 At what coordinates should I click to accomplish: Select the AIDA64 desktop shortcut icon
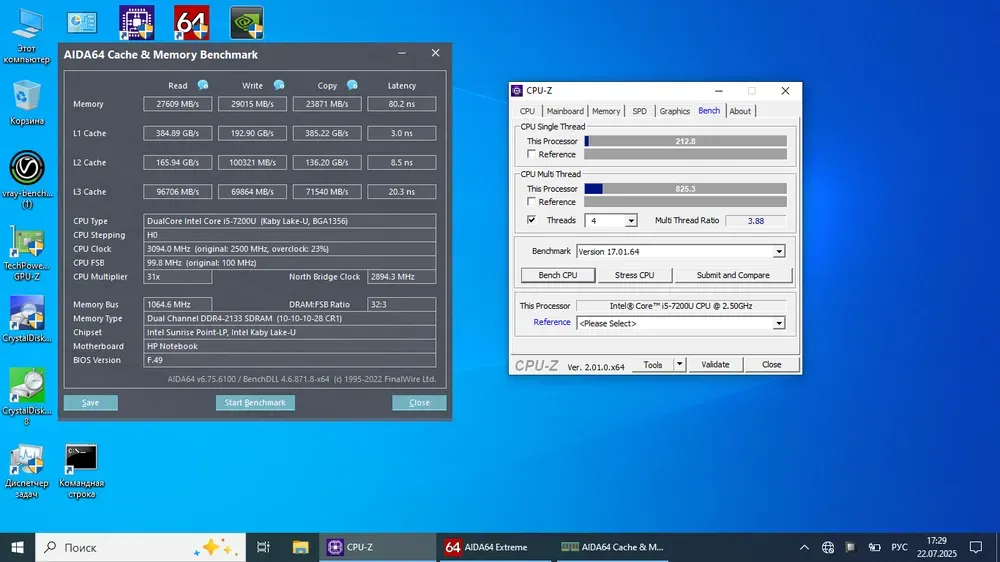(x=190, y=22)
